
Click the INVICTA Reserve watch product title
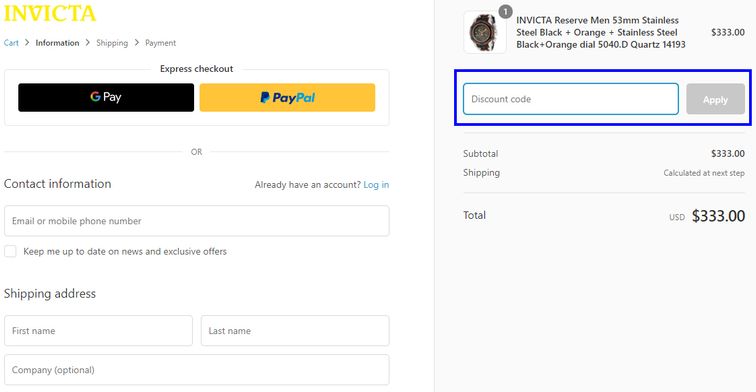pyautogui.click(x=601, y=32)
